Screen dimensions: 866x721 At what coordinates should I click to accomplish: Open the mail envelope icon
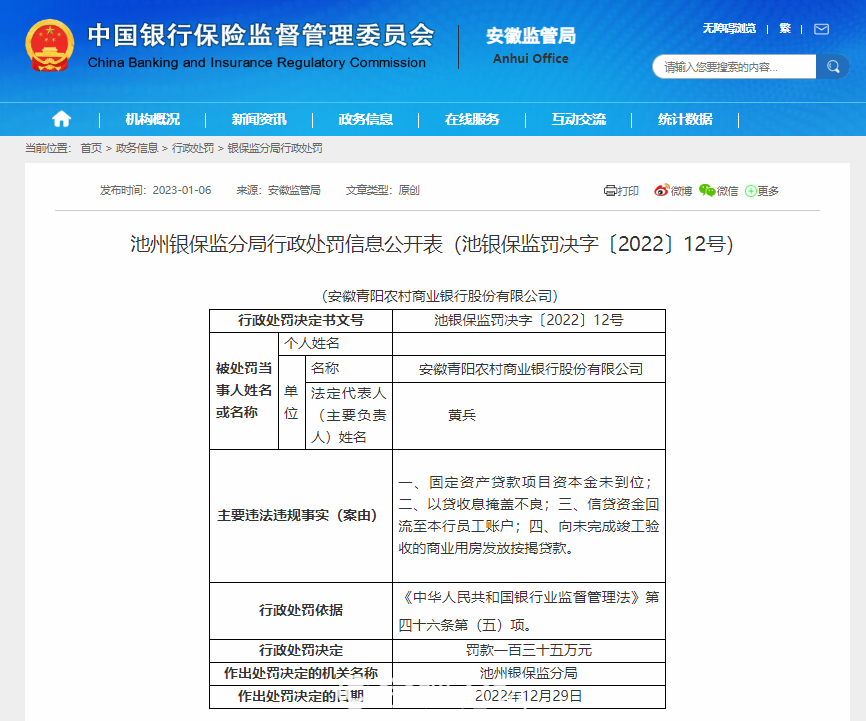pyautogui.click(x=821, y=29)
